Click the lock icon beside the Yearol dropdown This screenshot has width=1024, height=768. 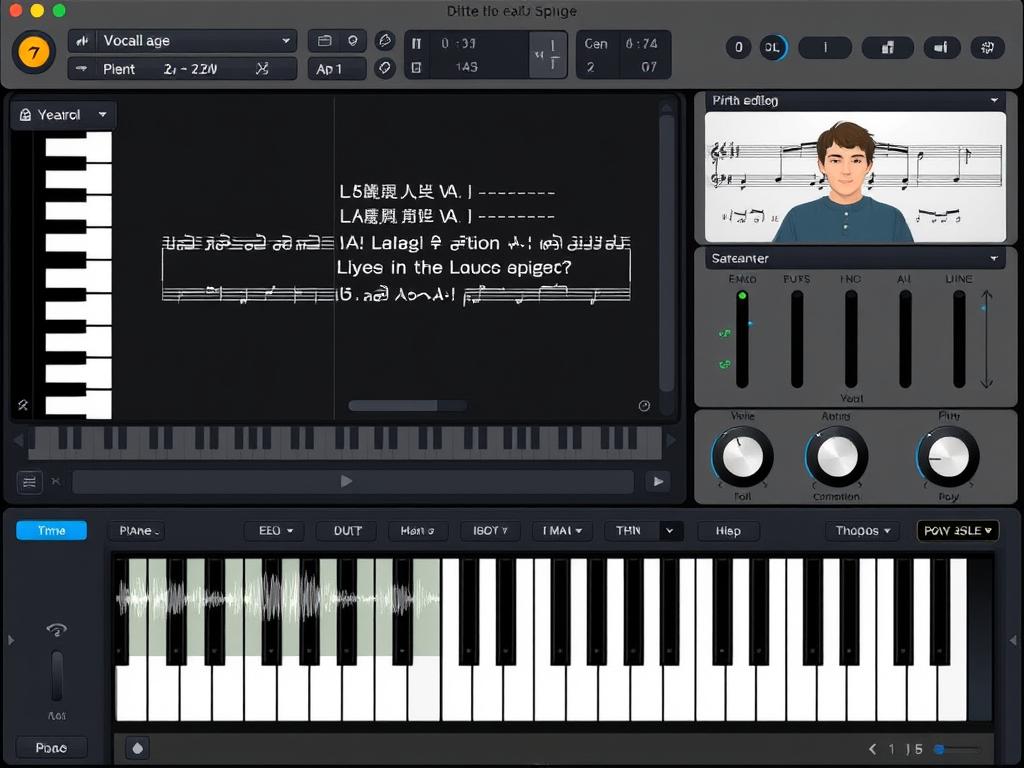(24, 114)
